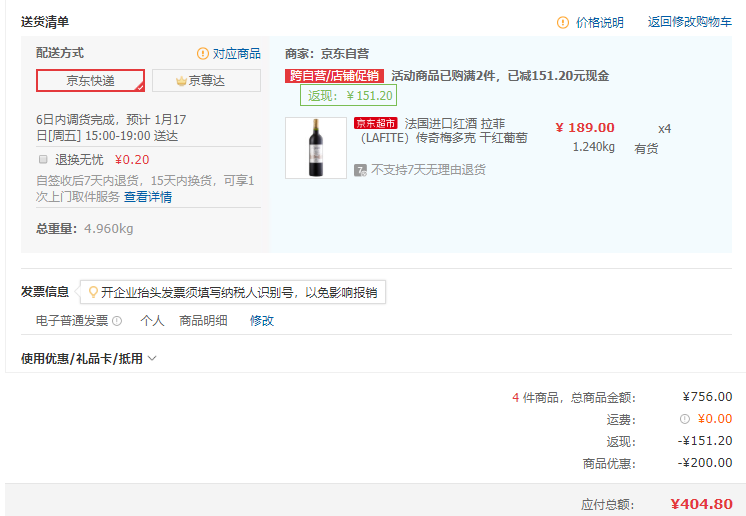Open the Lafite wine bottle thumbnail
The width and height of the screenshot is (746, 516).
point(316,148)
